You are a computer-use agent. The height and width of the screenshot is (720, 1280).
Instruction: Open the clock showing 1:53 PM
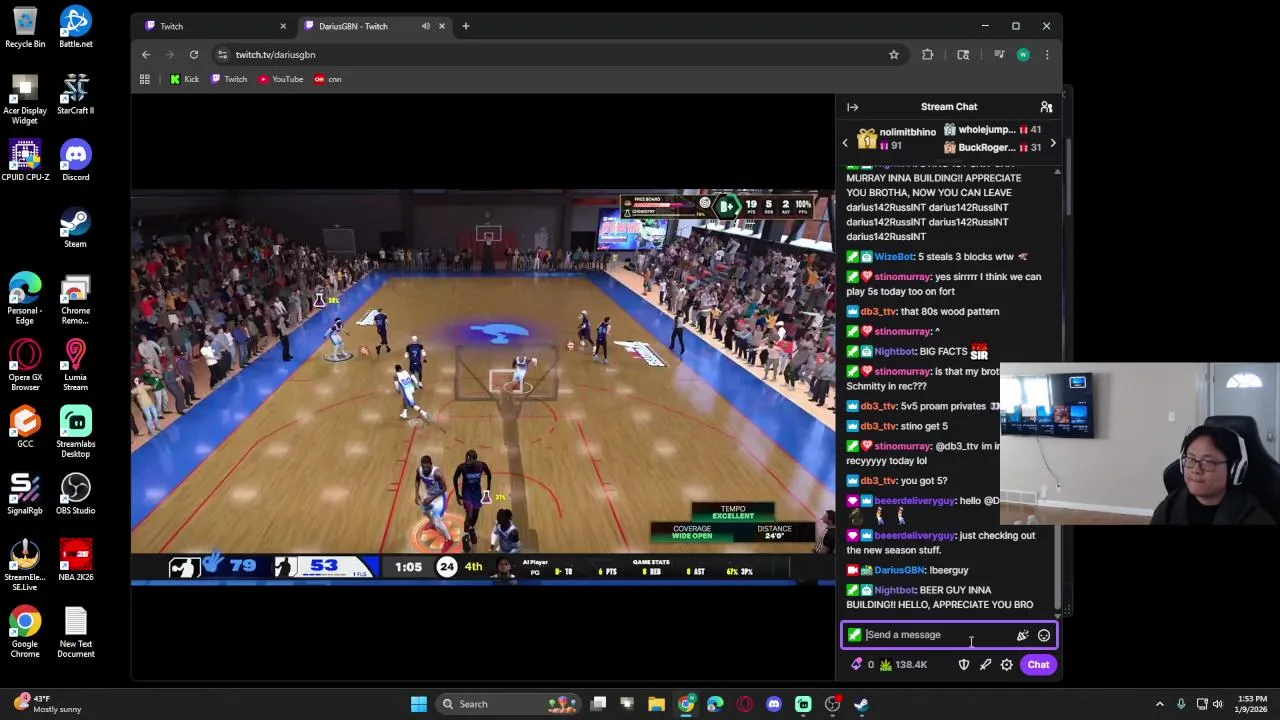1252,704
